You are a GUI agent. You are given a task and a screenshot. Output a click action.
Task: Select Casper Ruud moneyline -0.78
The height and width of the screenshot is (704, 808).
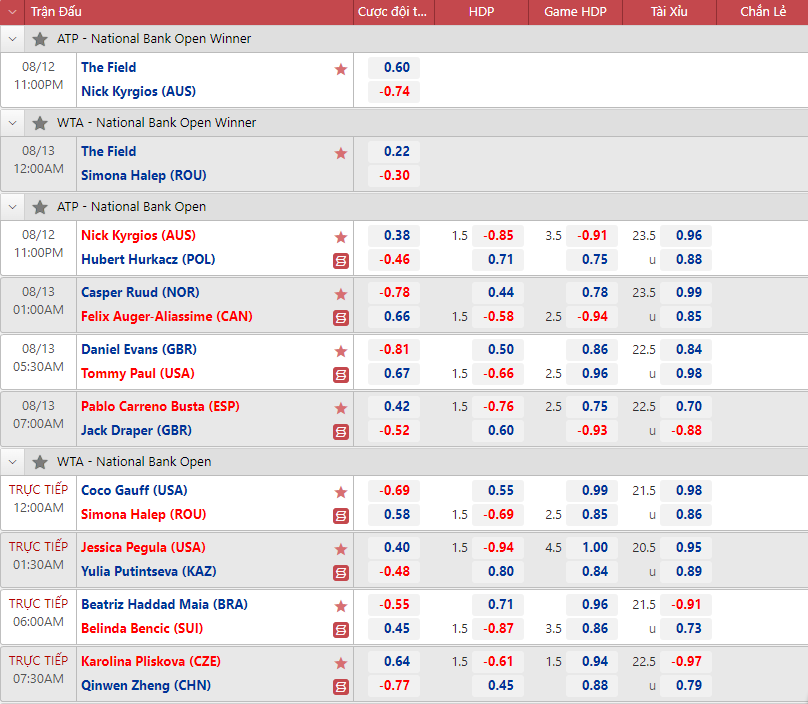tap(394, 293)
